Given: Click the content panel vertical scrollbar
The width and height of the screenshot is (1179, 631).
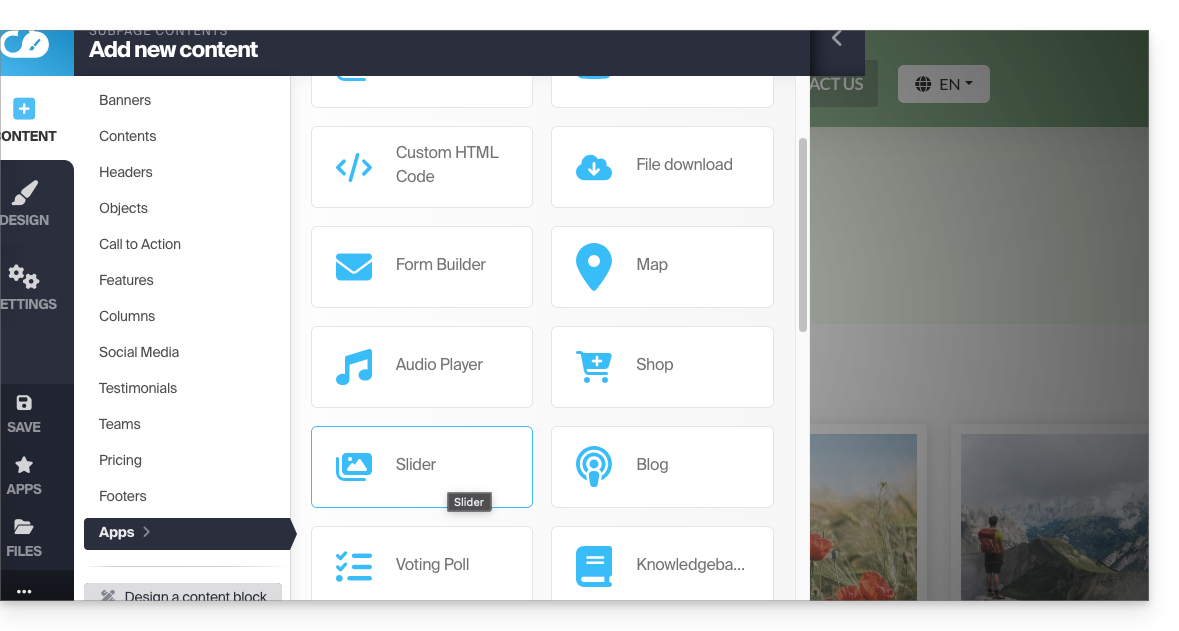Looking at the screenshot, I should click(x=803, y=235).
